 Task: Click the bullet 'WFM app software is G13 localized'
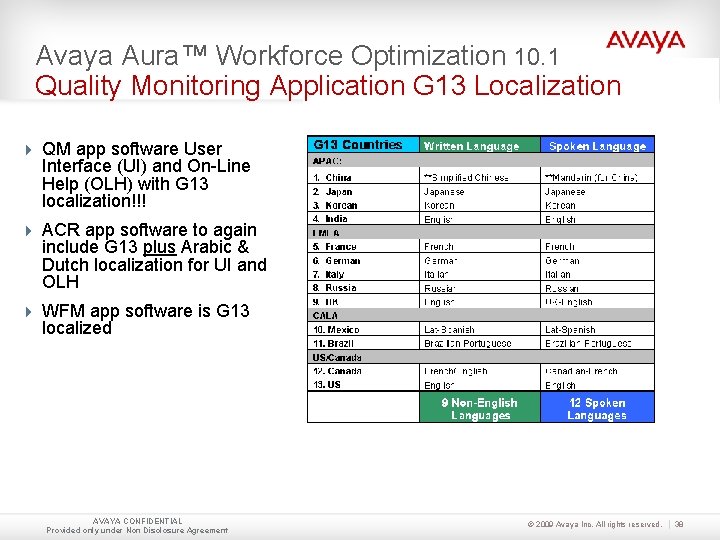tap(146, 319)
